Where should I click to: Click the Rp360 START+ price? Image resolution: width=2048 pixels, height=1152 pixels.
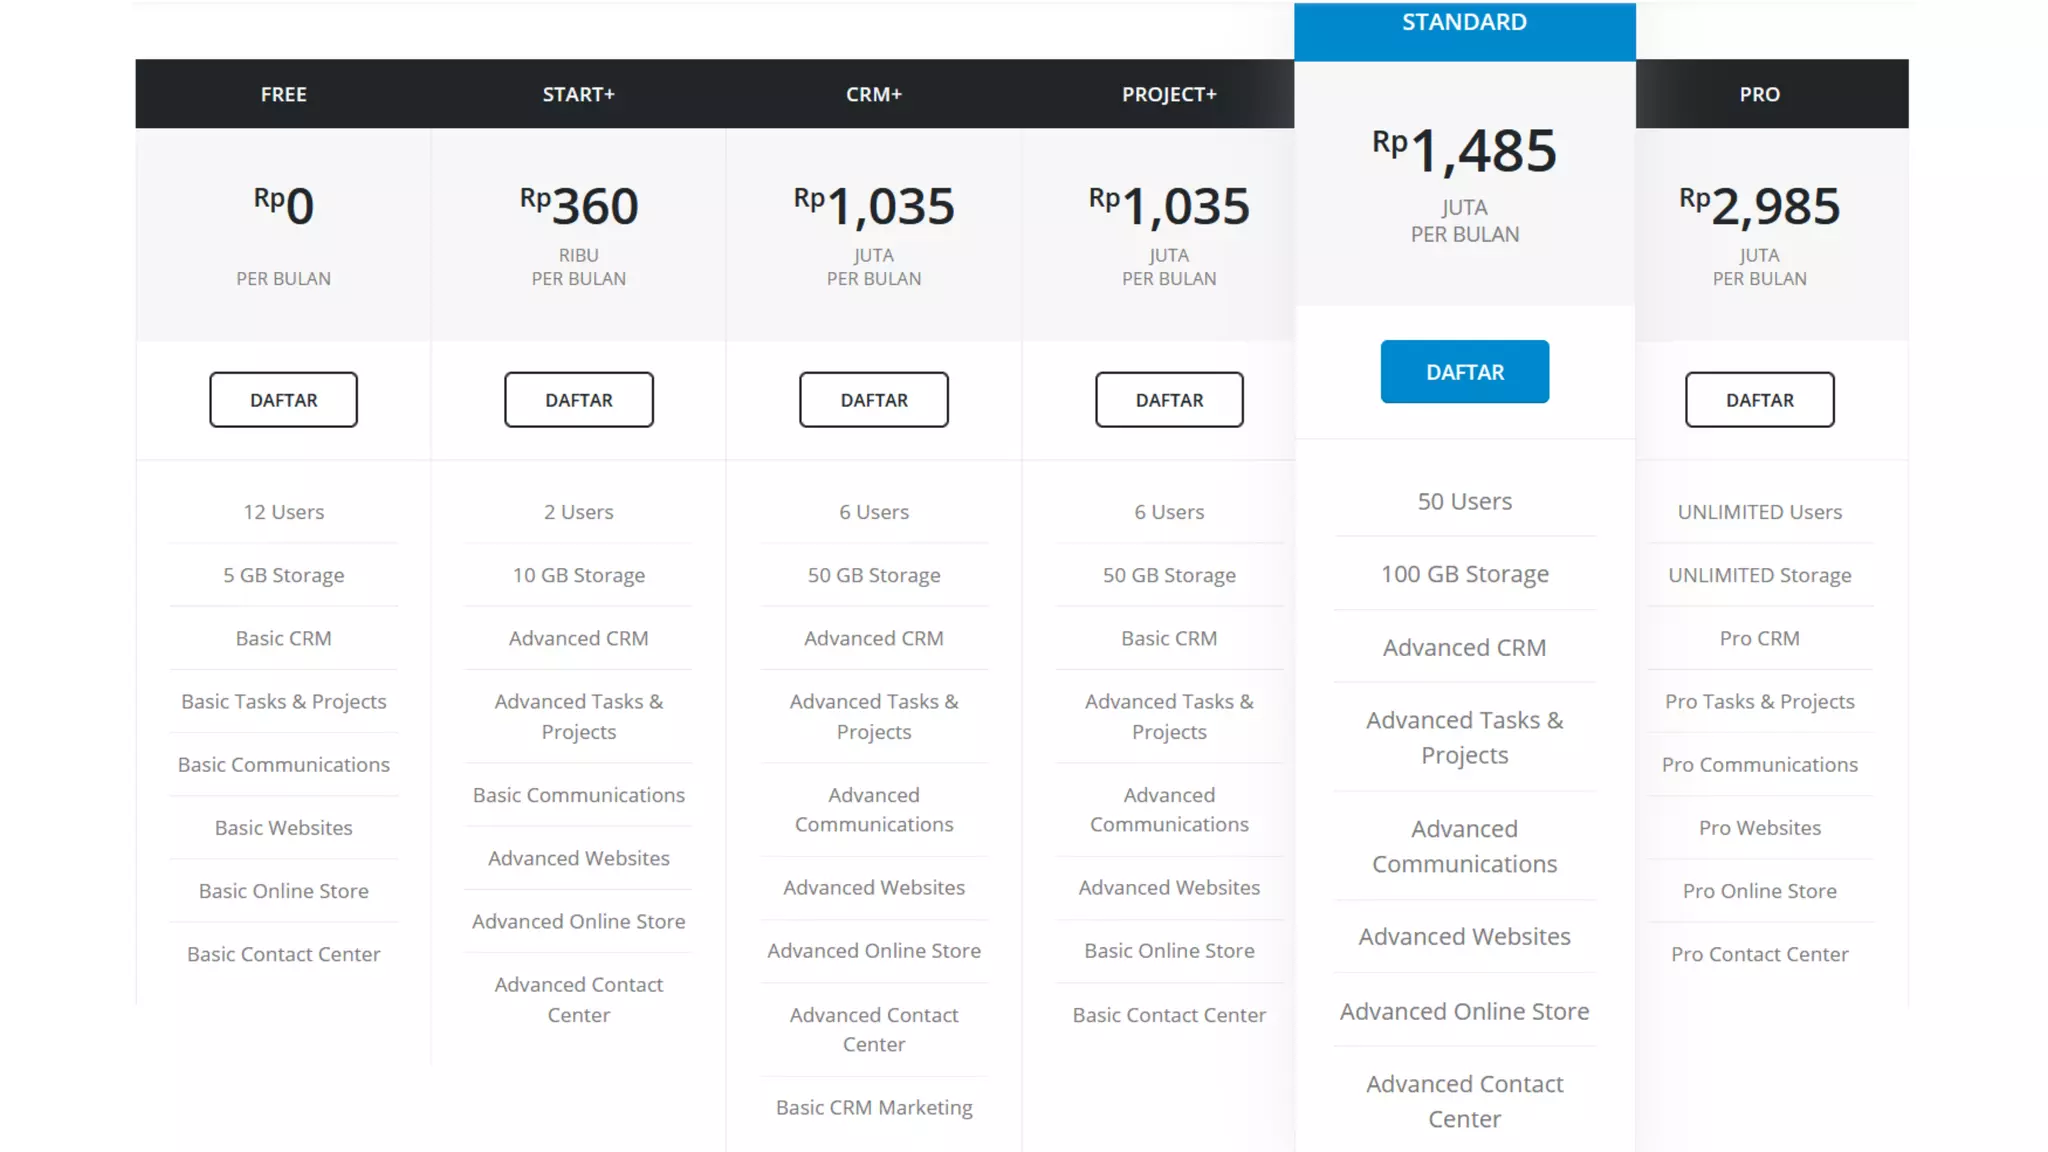coord(578,207)
